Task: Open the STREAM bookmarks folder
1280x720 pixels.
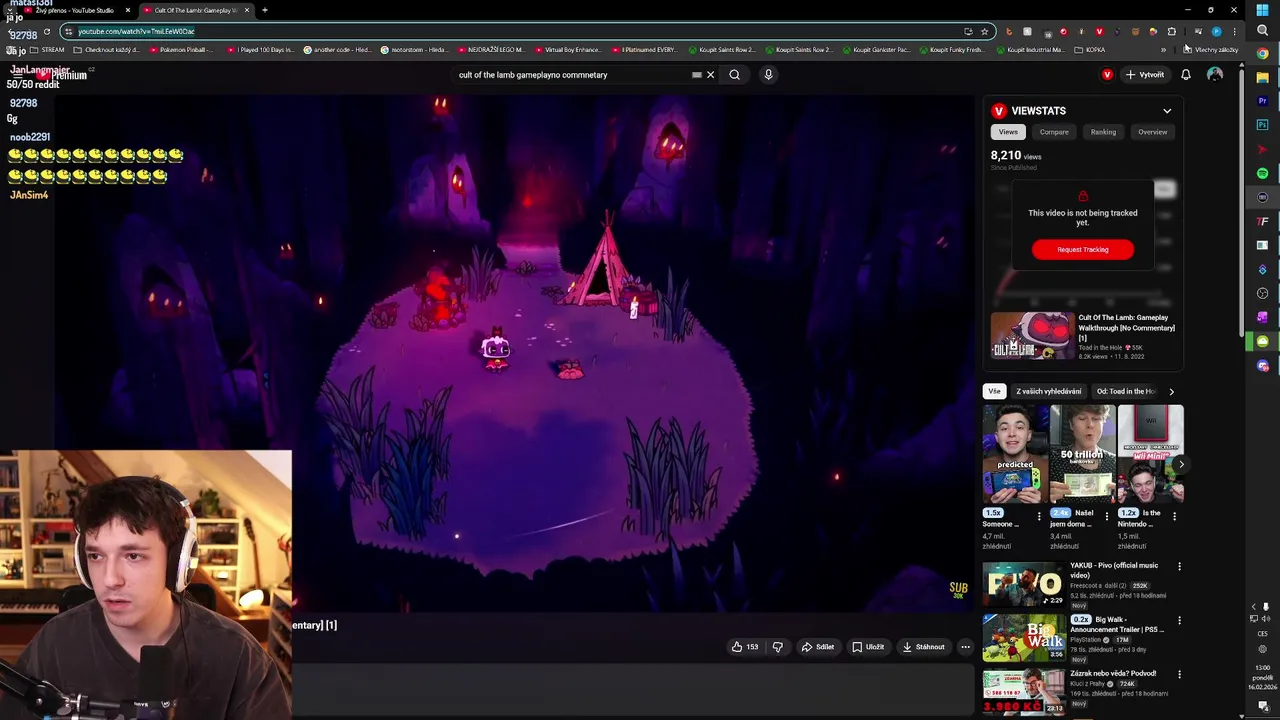Action: pos(47,49)
